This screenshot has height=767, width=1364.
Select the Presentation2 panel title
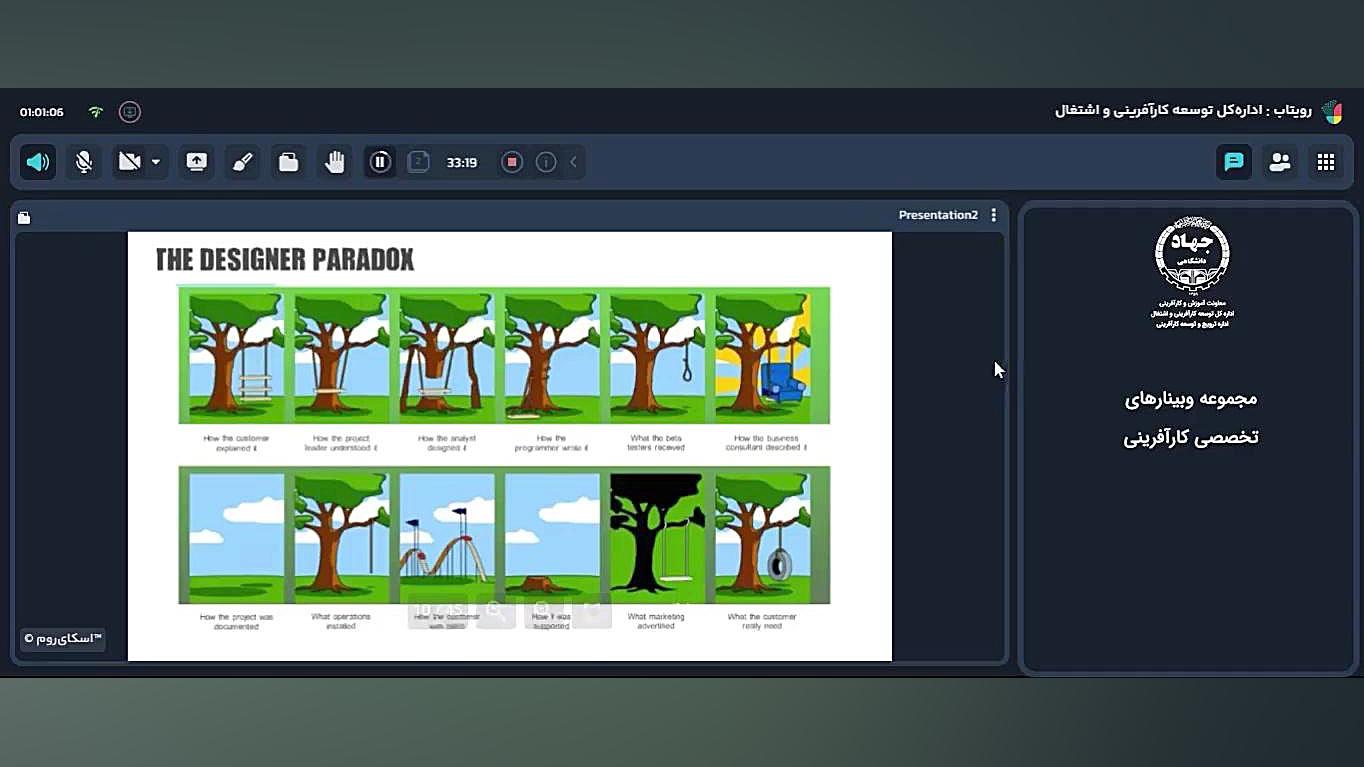(938, 215)
